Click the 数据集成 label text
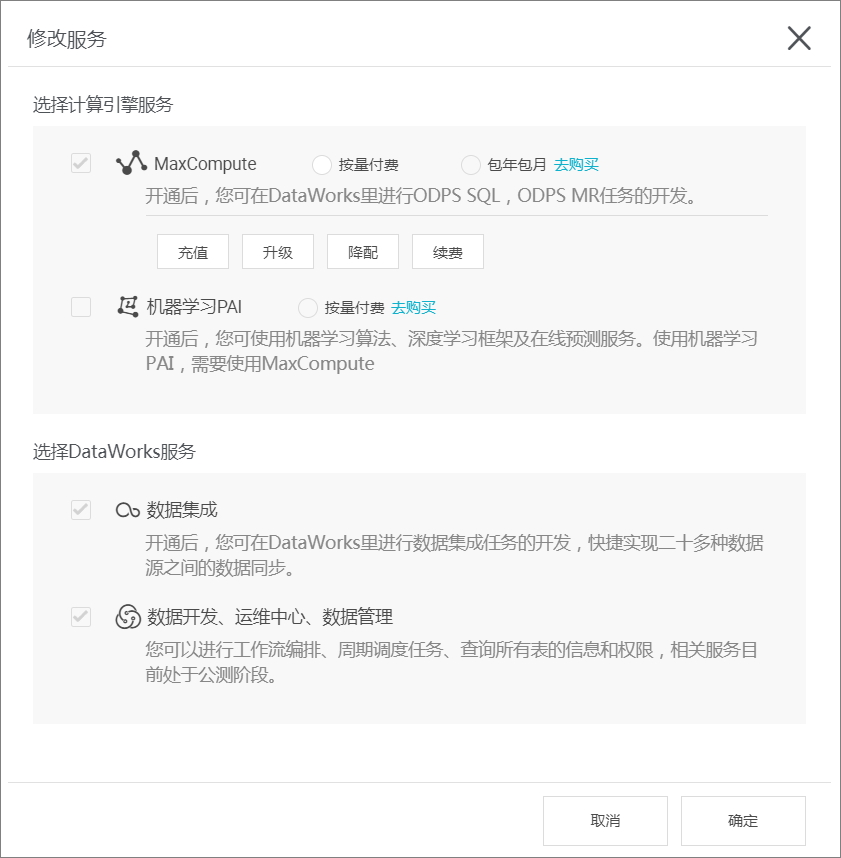 [182, 510]
